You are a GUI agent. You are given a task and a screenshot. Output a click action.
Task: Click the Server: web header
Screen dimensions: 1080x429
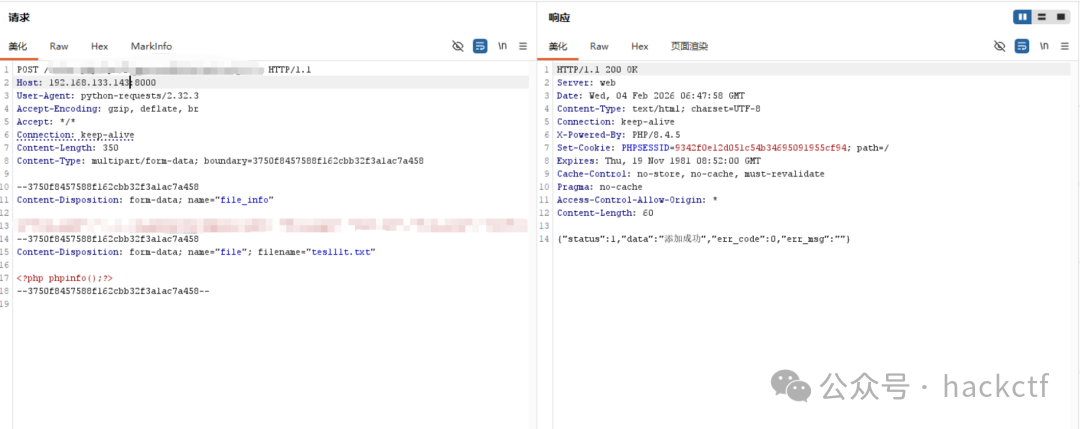586,83
